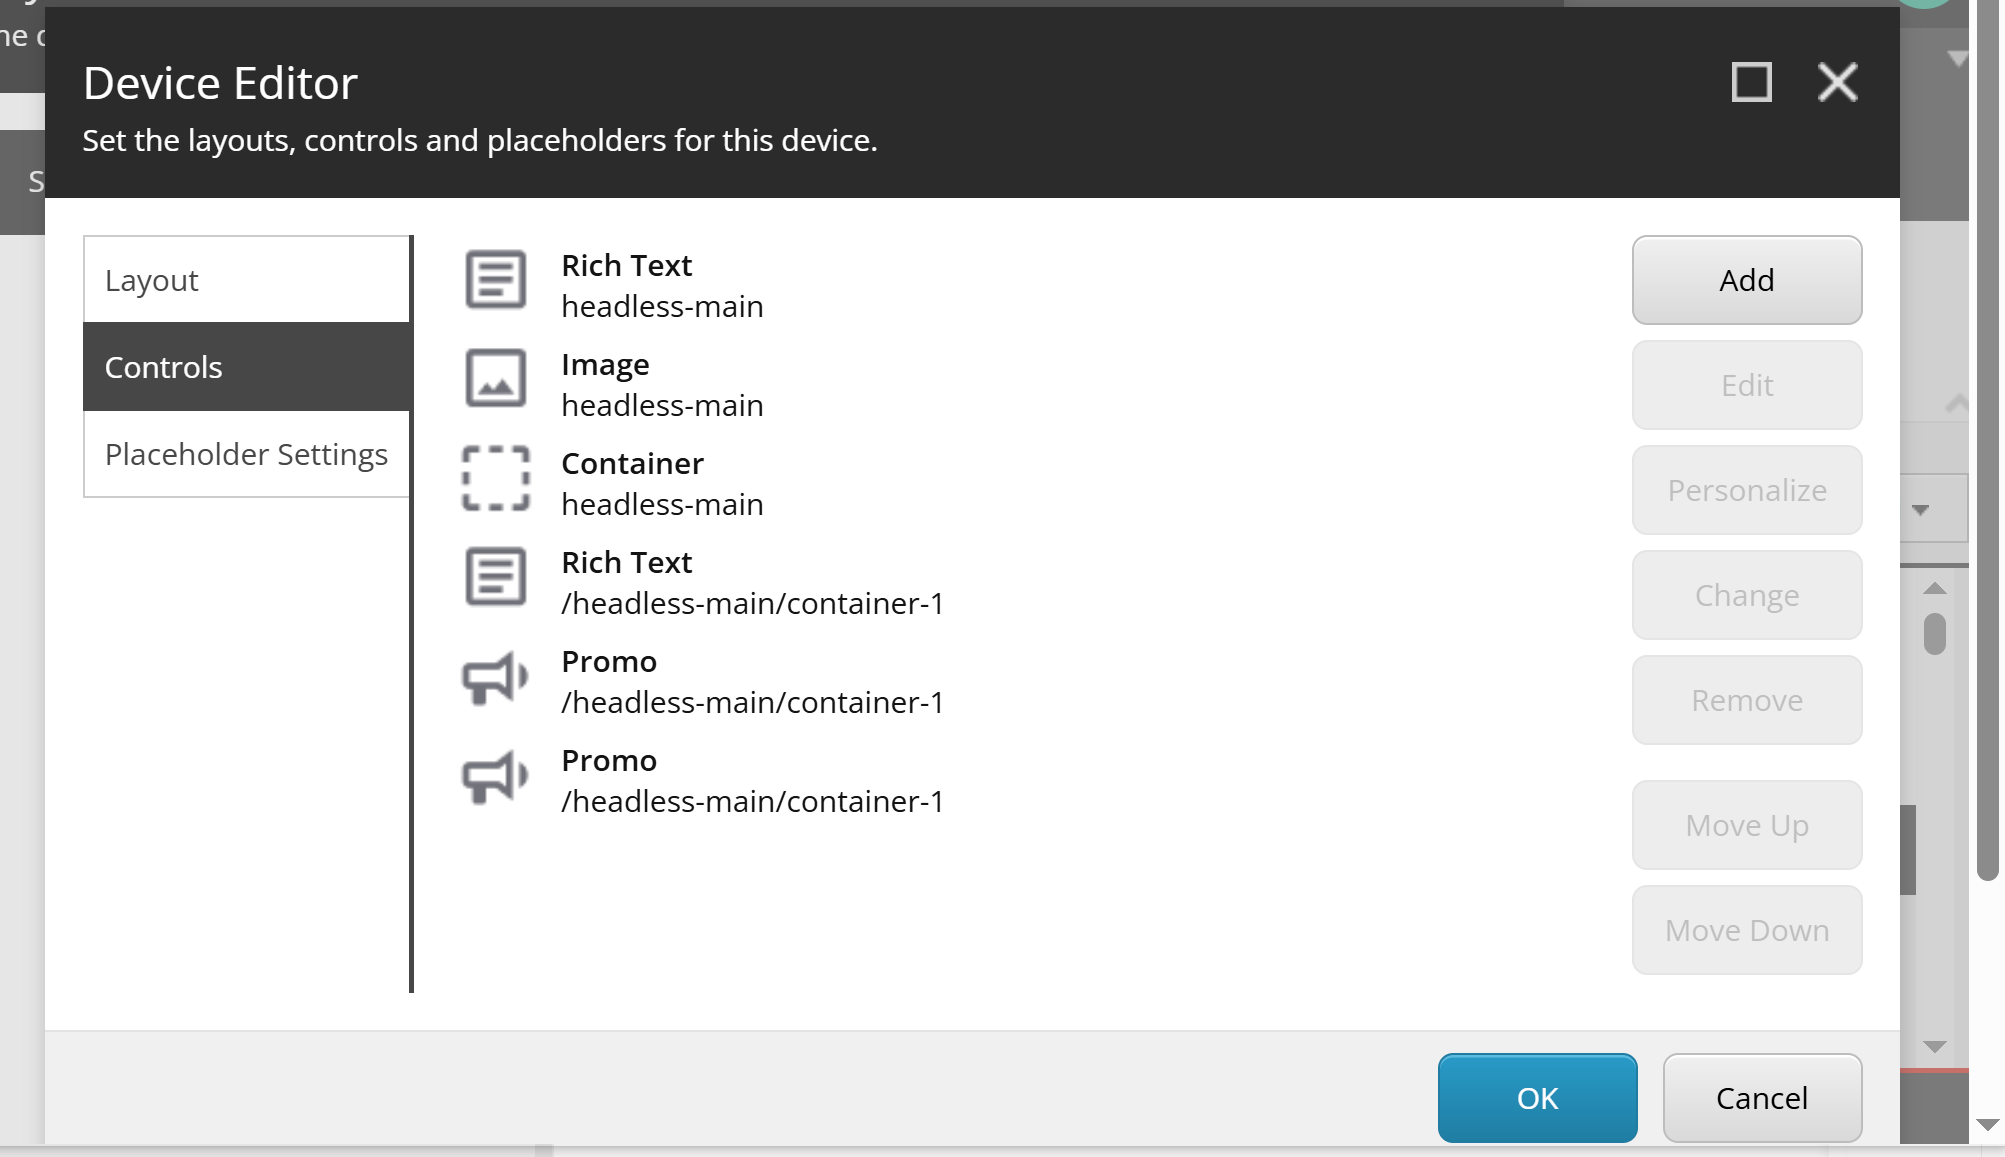Select the second Promo label
This screenshot has width=2005, height=1157.
point(609,760)
